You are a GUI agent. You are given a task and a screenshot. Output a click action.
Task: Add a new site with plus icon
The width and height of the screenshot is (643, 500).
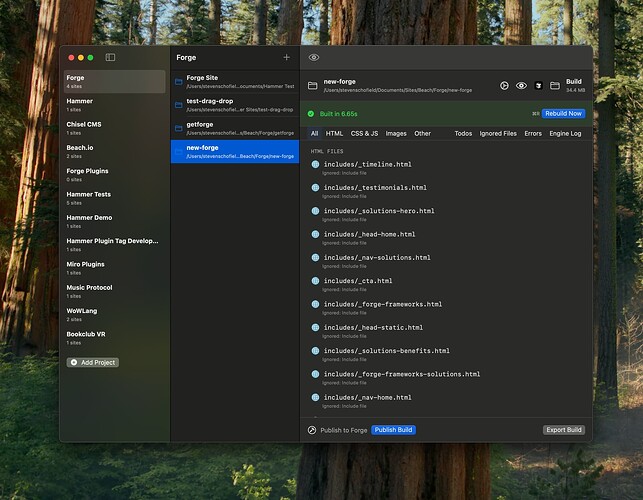click(287, 57)
